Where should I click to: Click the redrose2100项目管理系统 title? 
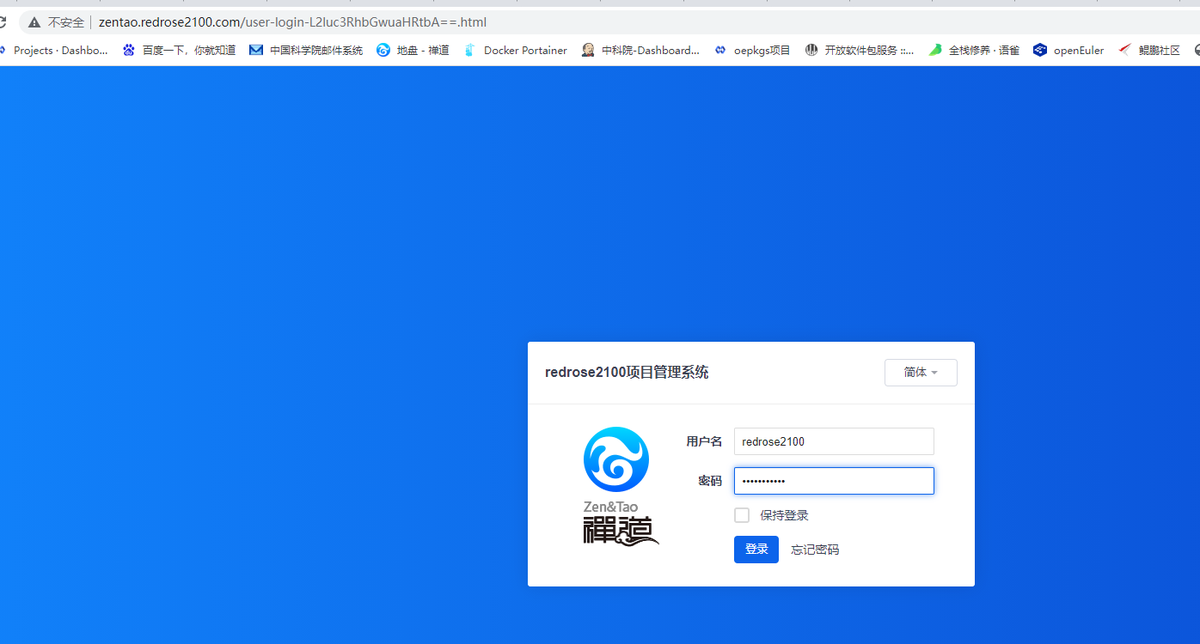click(x=627, y=372)
